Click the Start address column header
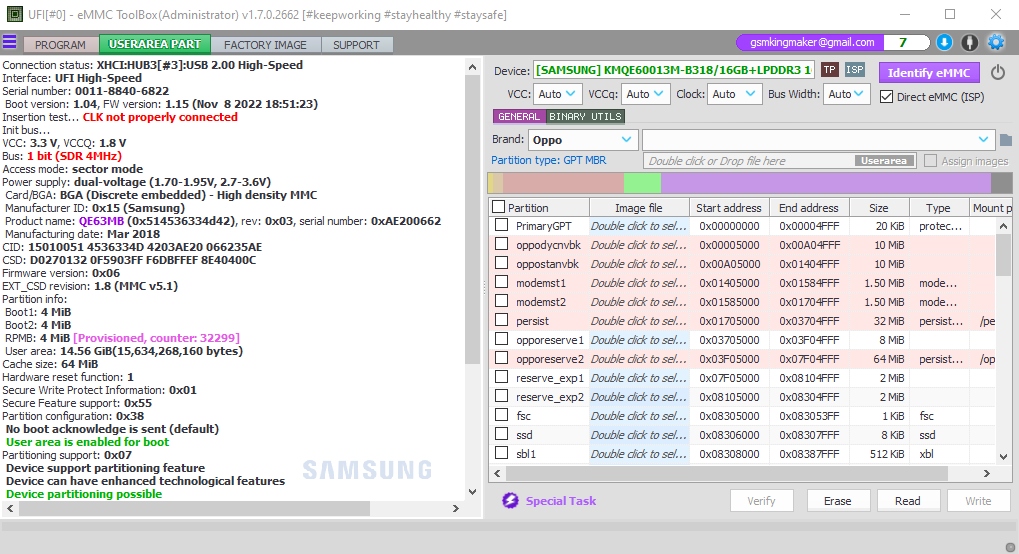This screenshot has width=1019, height=554. pyautogui.click(x=729, y=207)
